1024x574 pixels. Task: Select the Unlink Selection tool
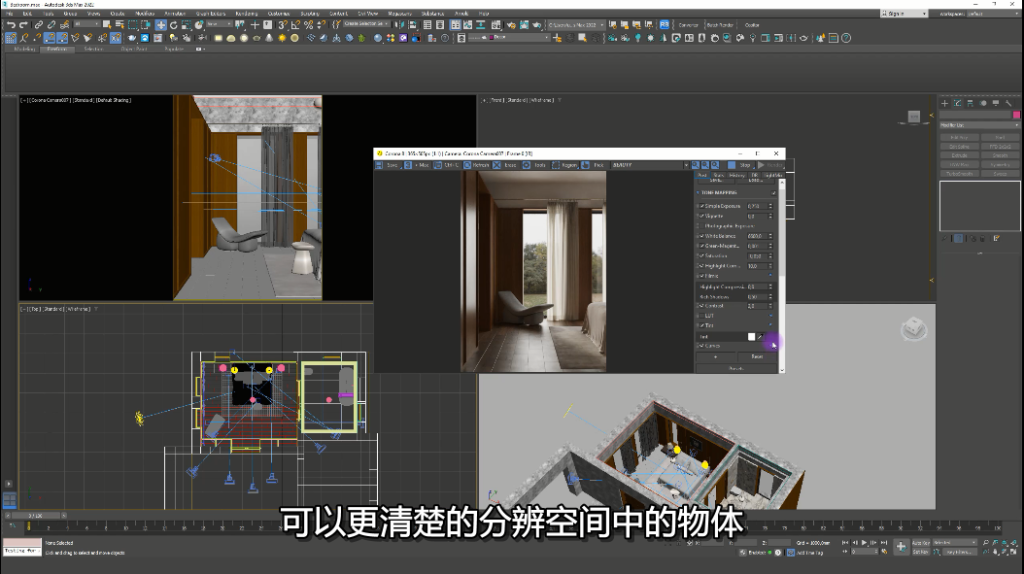(52, 25)
